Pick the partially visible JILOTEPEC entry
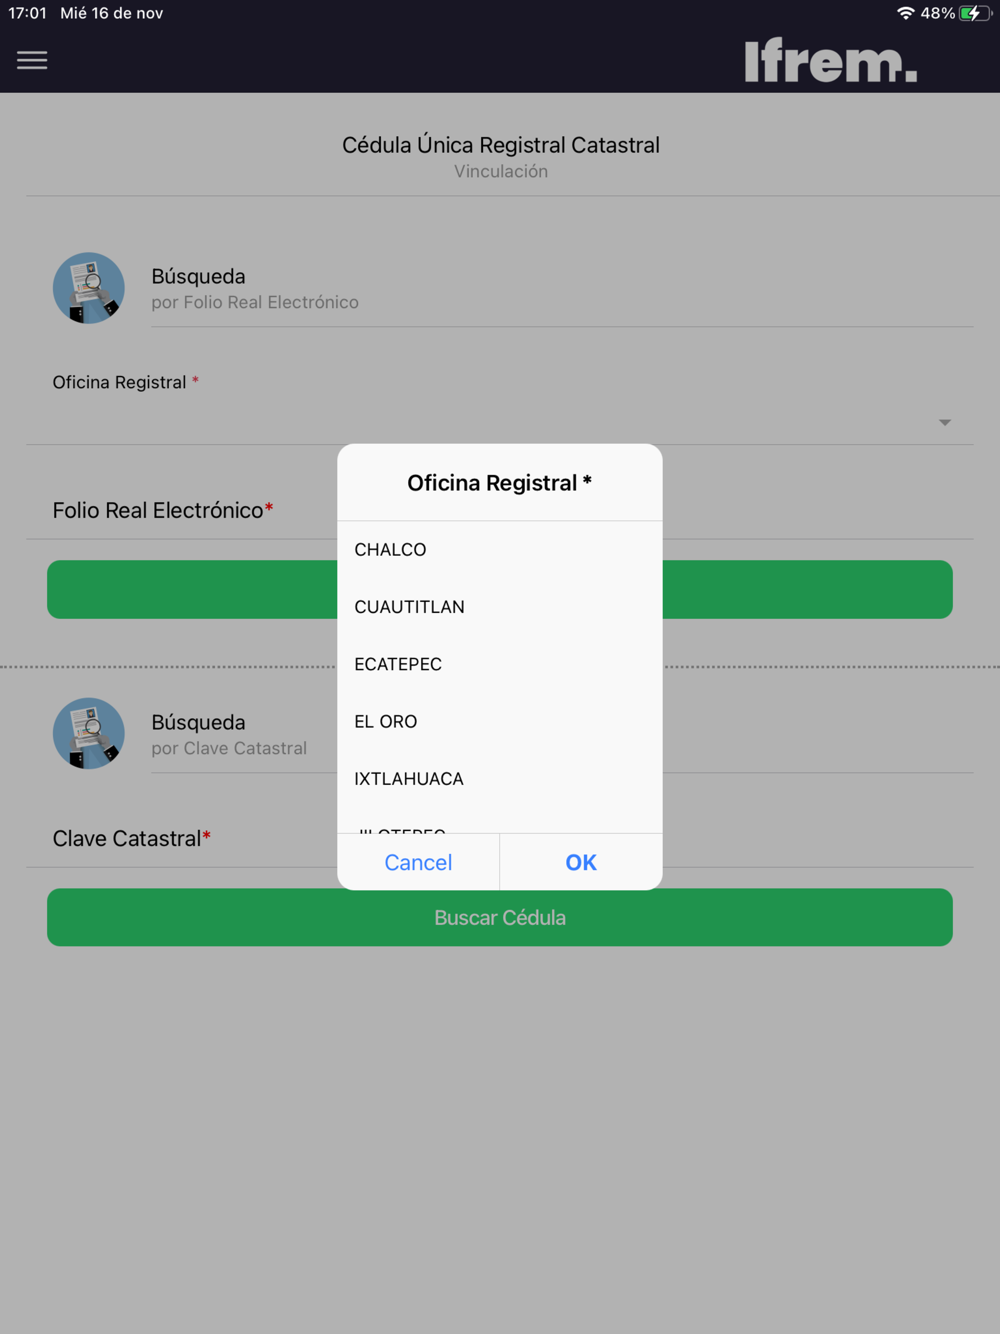The height and width of the screenshot is (1334, 1000). 500,827
